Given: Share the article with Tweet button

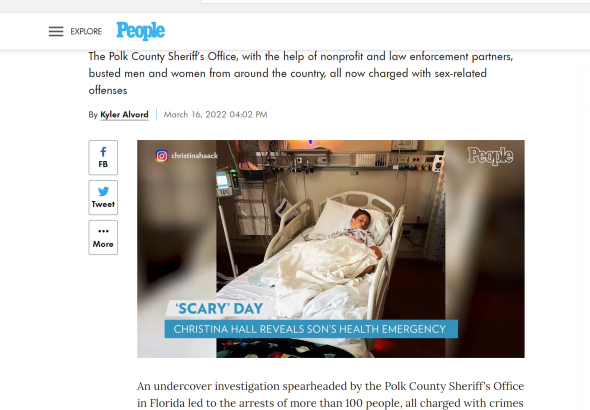Looking at the screenshot, I should tap(103, 197).
